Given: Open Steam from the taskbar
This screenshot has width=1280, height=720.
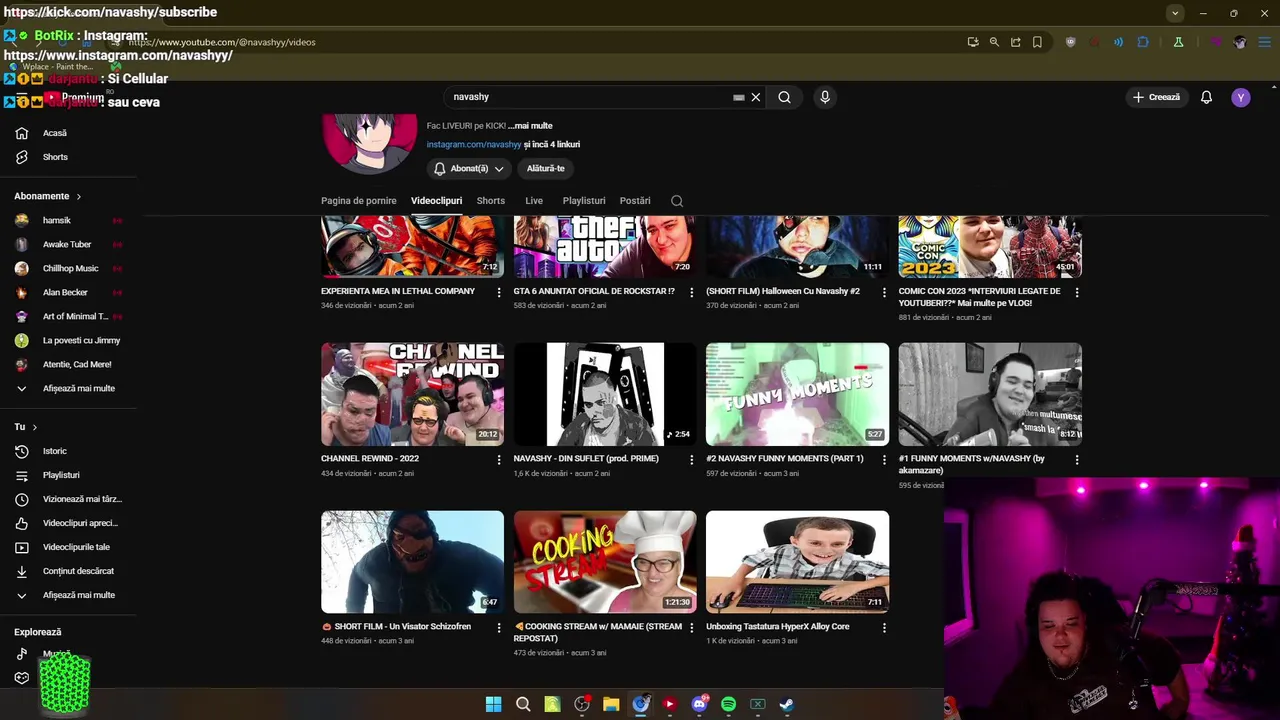Looking at the screenshot, I should coord(787,704).
